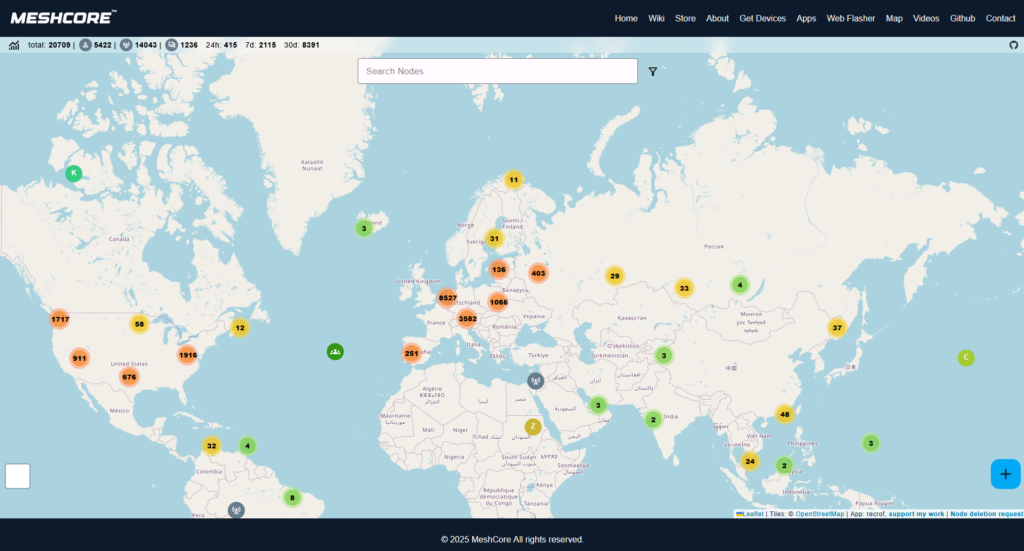Select the green C node marker in the Pacific

[x=965, y=358]
